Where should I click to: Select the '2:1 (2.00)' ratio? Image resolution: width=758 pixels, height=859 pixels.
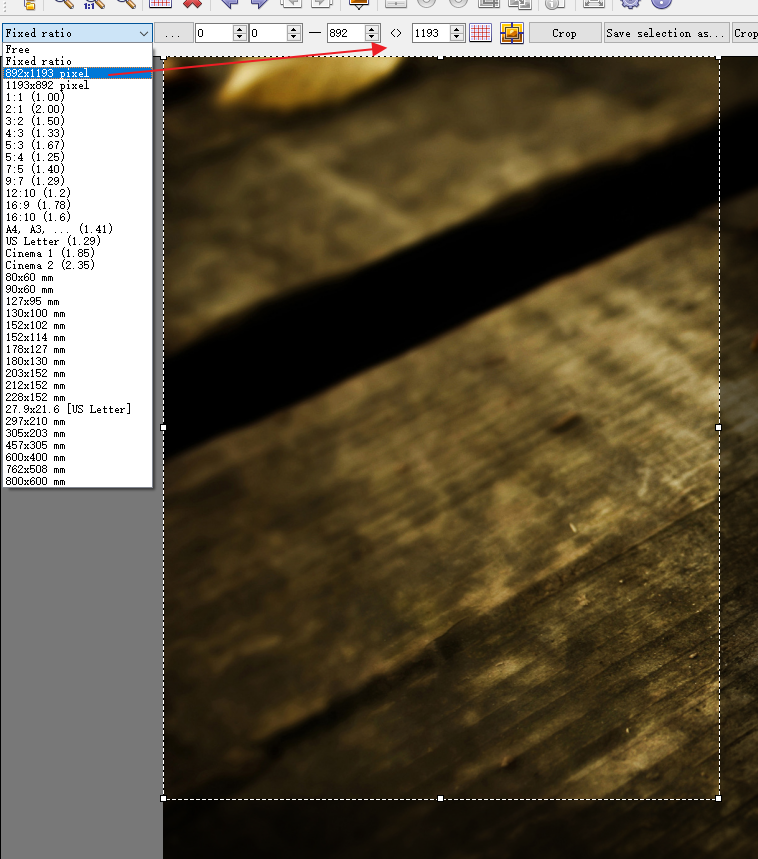click(x=77, y=110)
